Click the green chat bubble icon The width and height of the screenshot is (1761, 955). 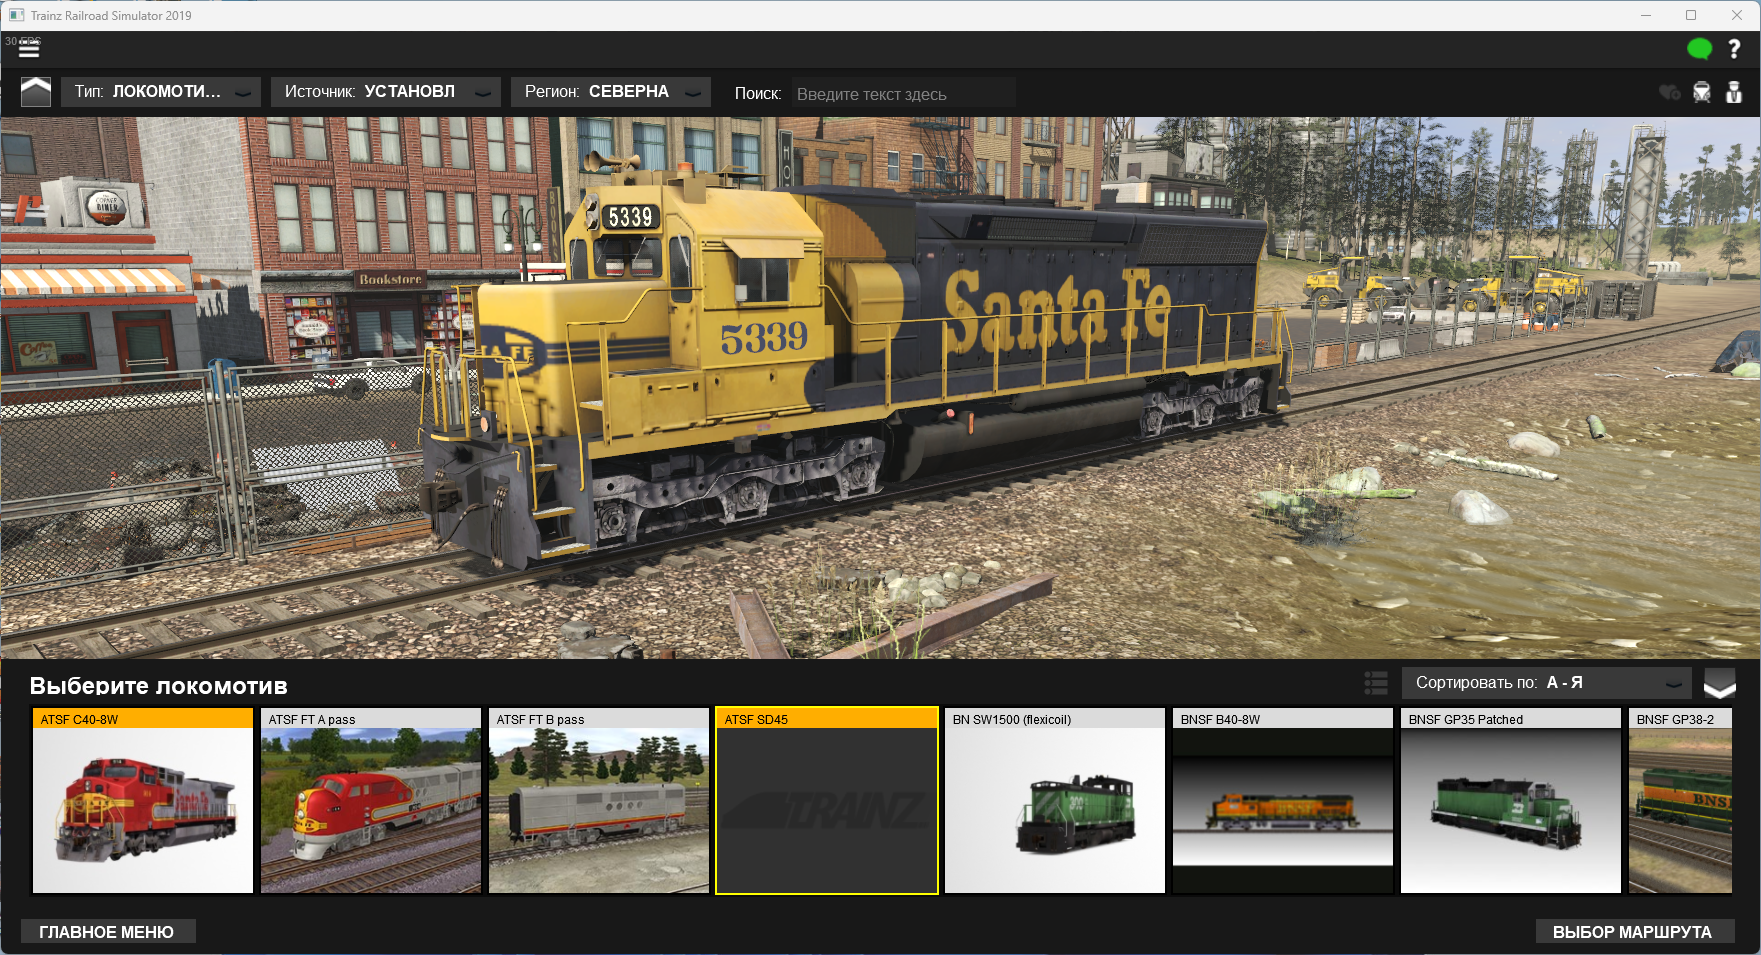click(x=1699, y=49)
